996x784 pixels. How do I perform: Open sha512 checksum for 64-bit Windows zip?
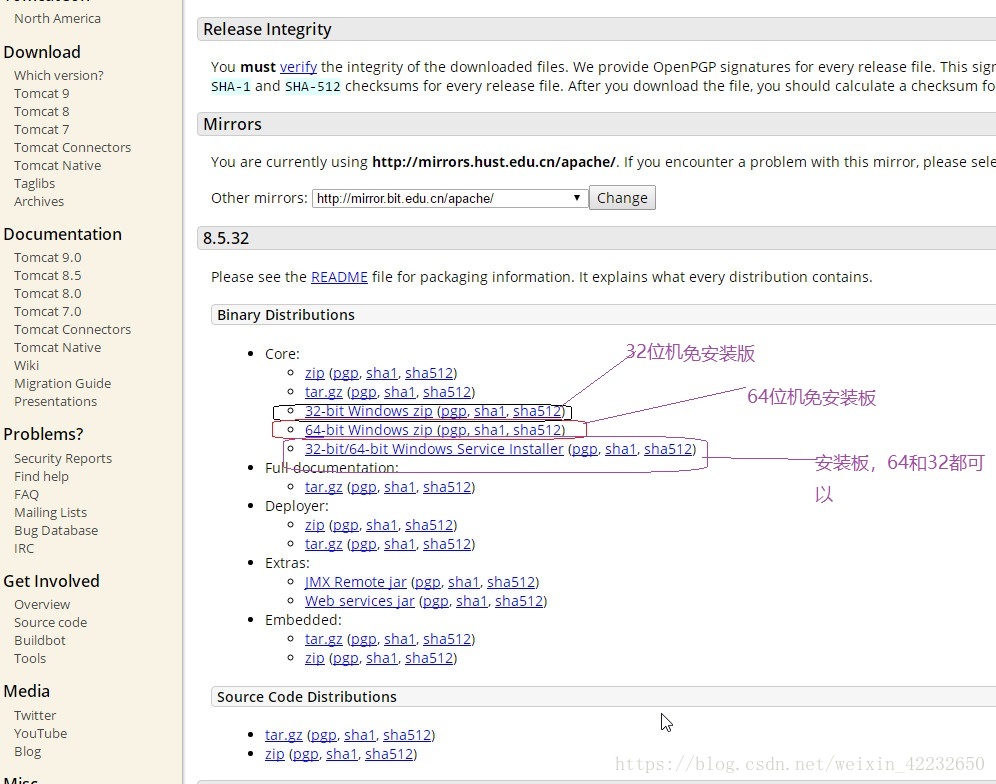coord(537,430)
